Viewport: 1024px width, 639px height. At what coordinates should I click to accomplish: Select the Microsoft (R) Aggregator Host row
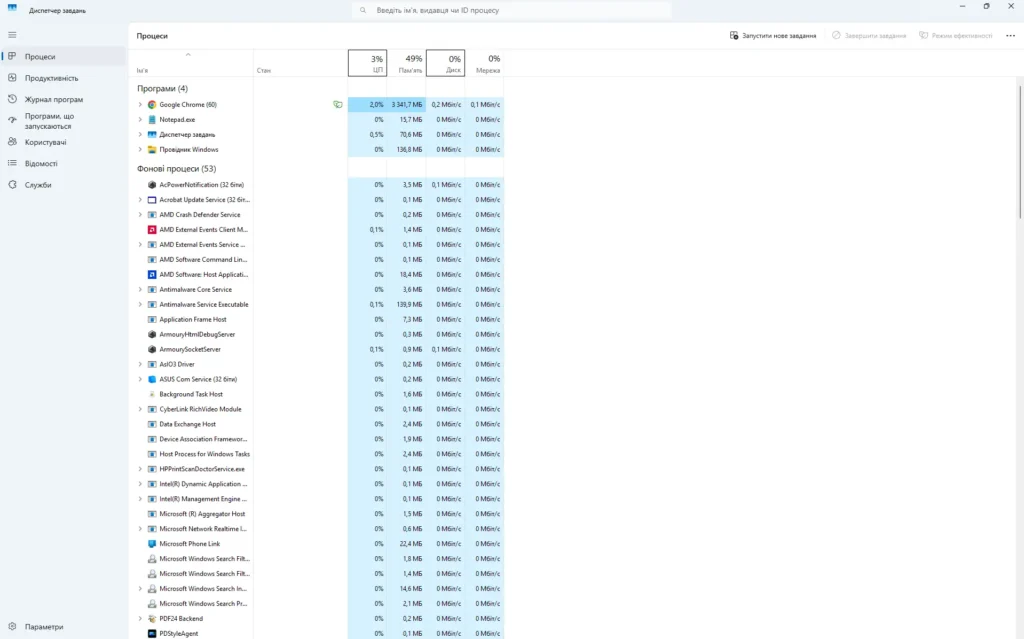pyautogui.click(x=317, y=514)
